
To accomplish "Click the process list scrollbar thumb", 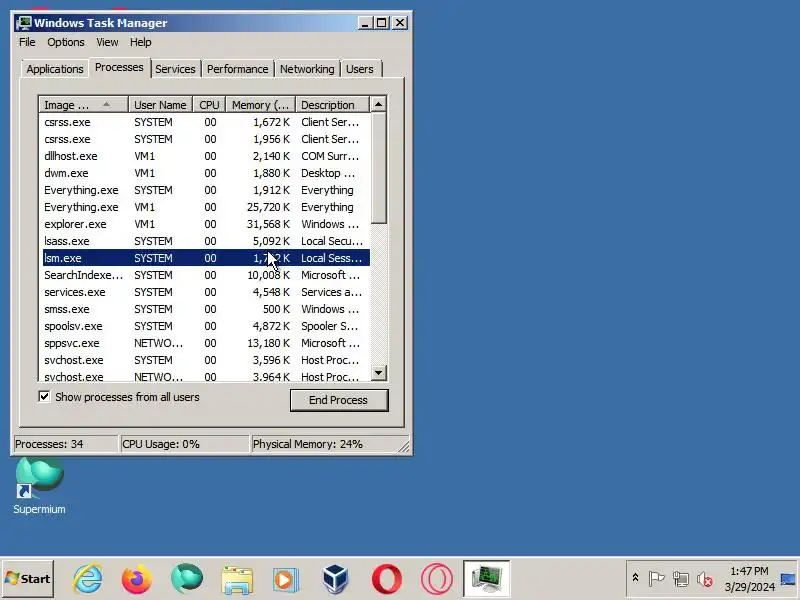I will [x=378, y=168].
